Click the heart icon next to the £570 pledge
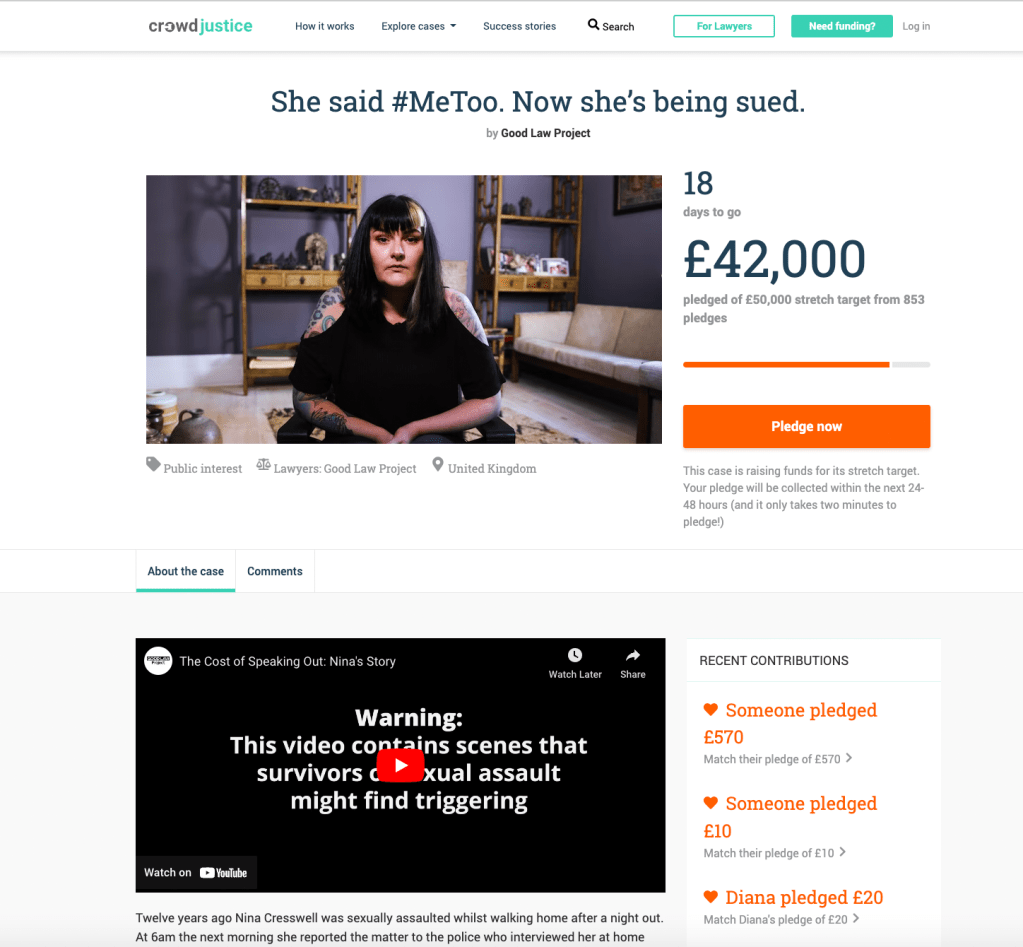Image resolution: width=1023 pixels, height=947 pixels. (x=710, y=709)
